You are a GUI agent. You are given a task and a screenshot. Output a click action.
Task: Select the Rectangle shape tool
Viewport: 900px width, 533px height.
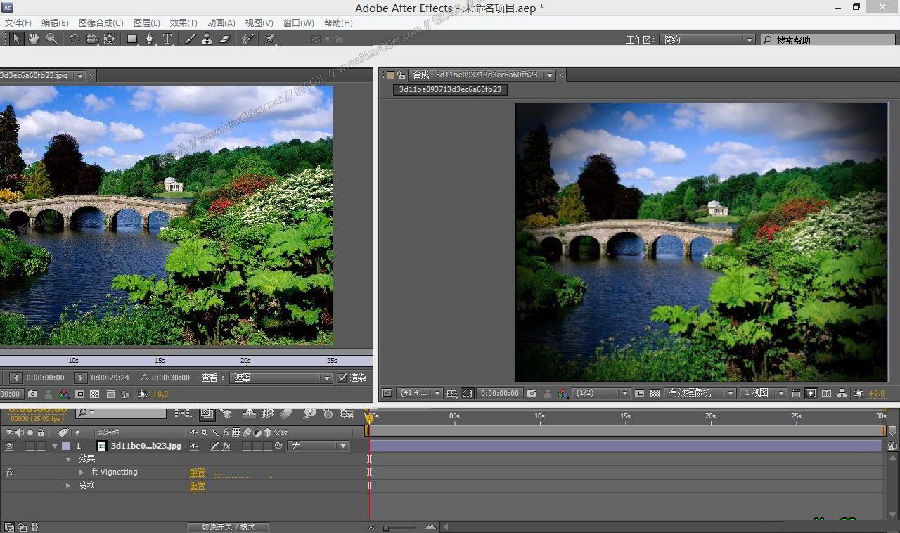coord(131,39)
